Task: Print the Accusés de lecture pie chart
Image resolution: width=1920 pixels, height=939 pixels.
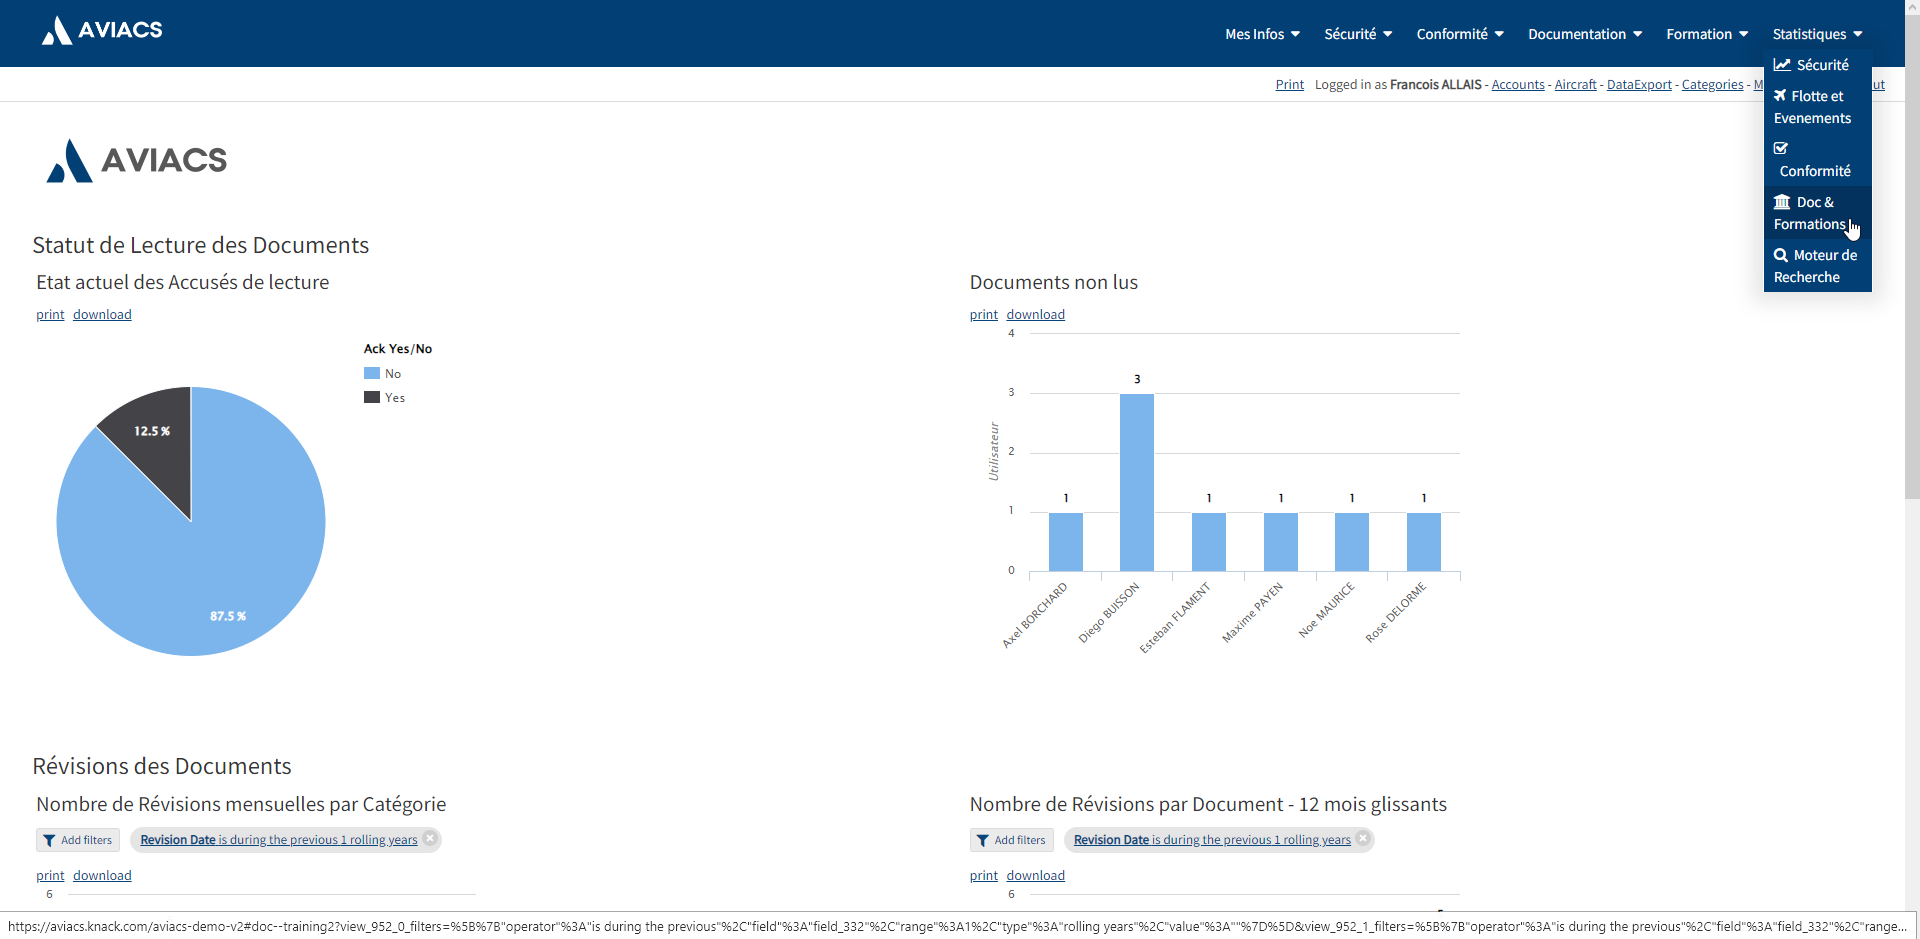Action: point(50,315)
